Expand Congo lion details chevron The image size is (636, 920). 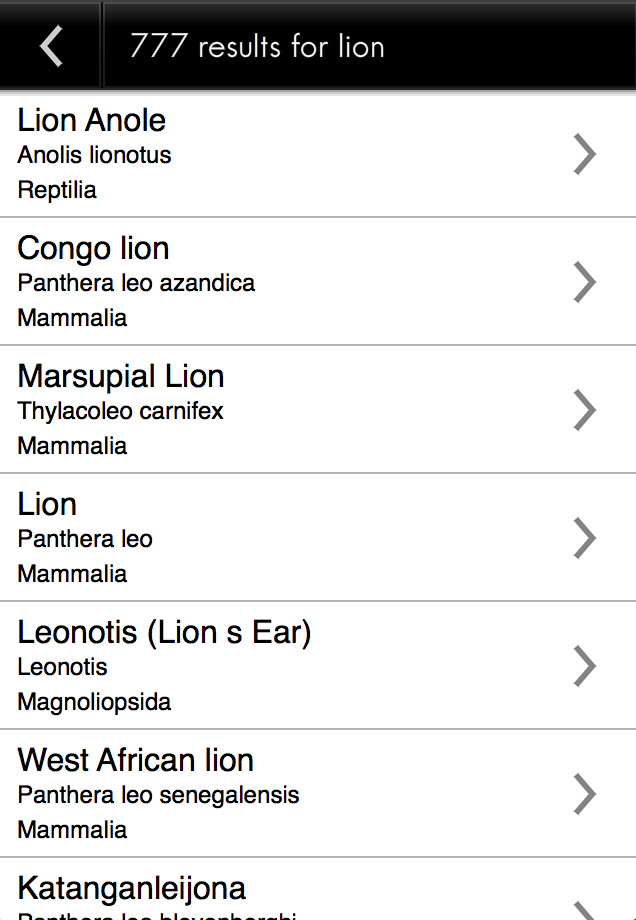coord(585,283)
